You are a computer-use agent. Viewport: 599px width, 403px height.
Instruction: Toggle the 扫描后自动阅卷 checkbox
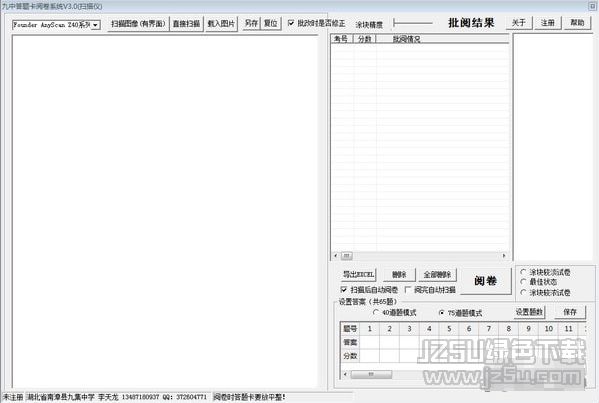coord(344,290)
